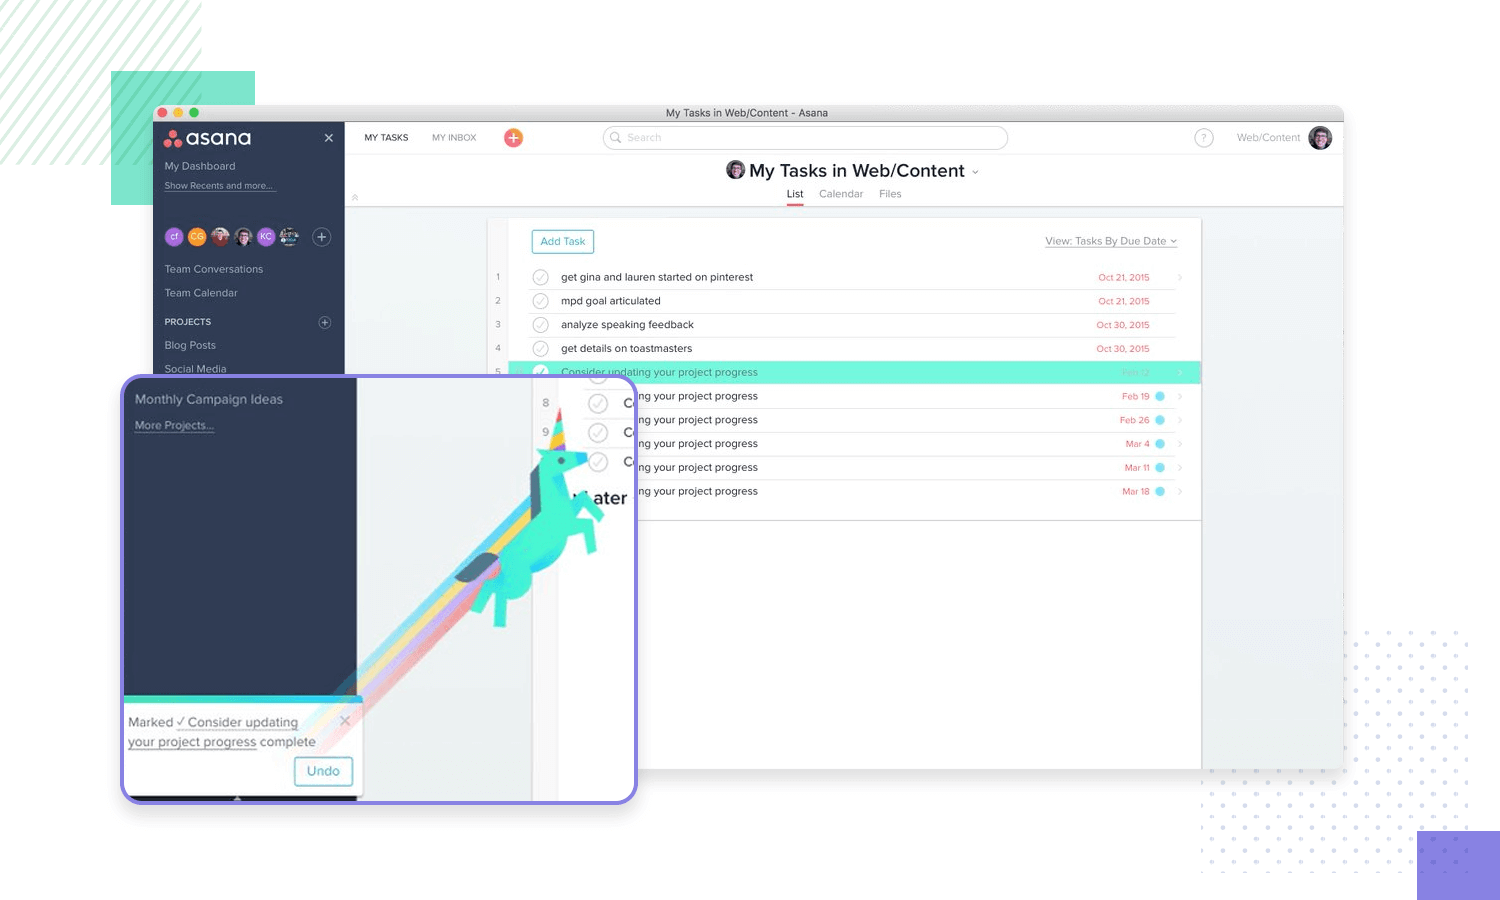Select the orange 'CG' team member avatar
Viewport: 1500px width, 900px height.
tap(197, 237)
